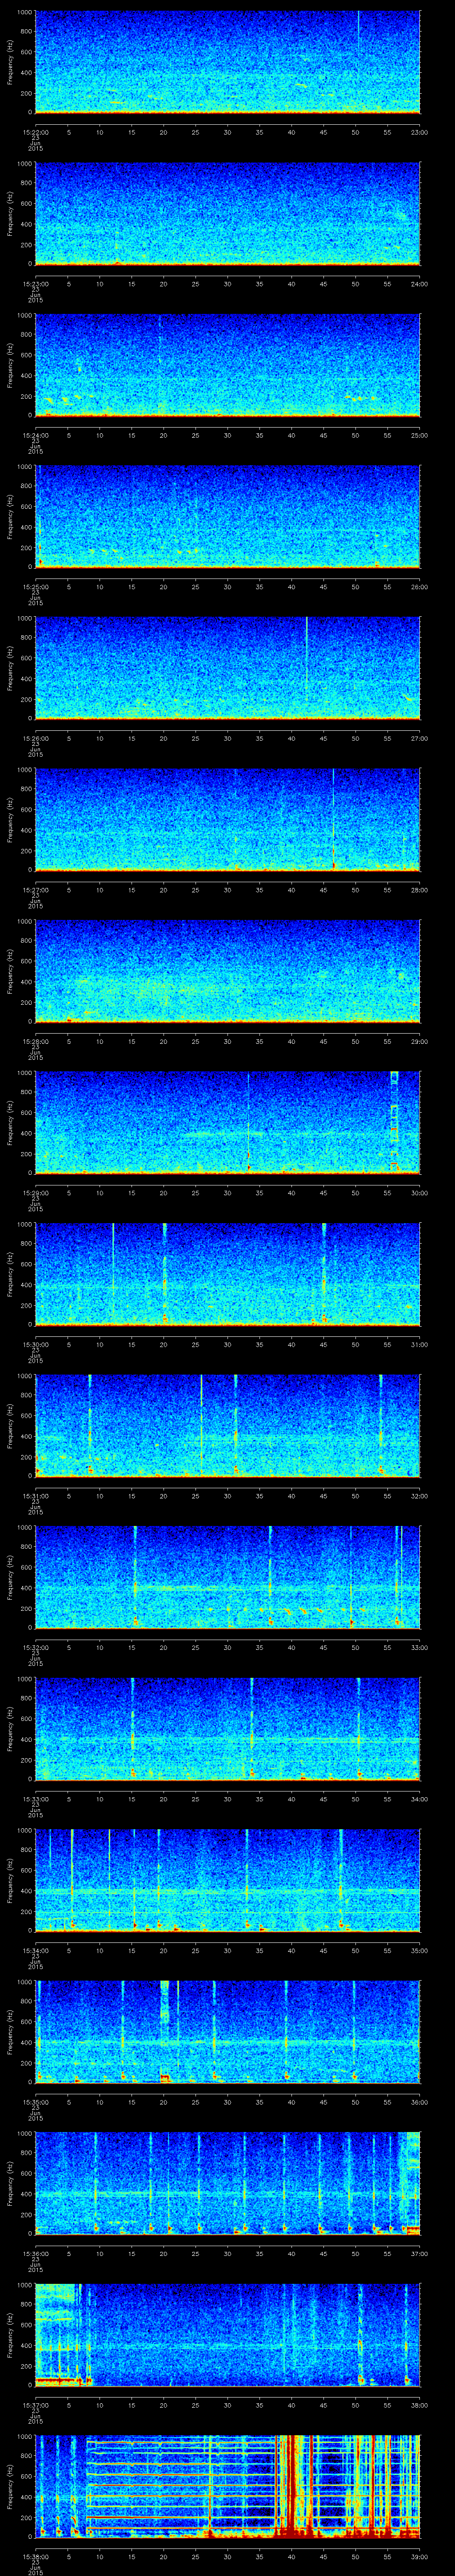
Task: Select the spectrogram panel starting at 15:35:00
Action: click(x=228, y=2032)
